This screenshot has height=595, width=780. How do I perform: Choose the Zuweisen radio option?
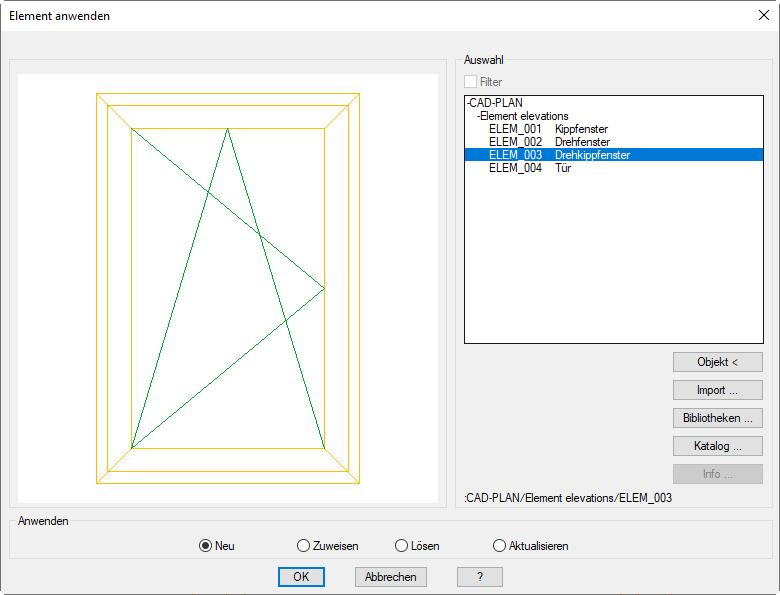point(304,546)
